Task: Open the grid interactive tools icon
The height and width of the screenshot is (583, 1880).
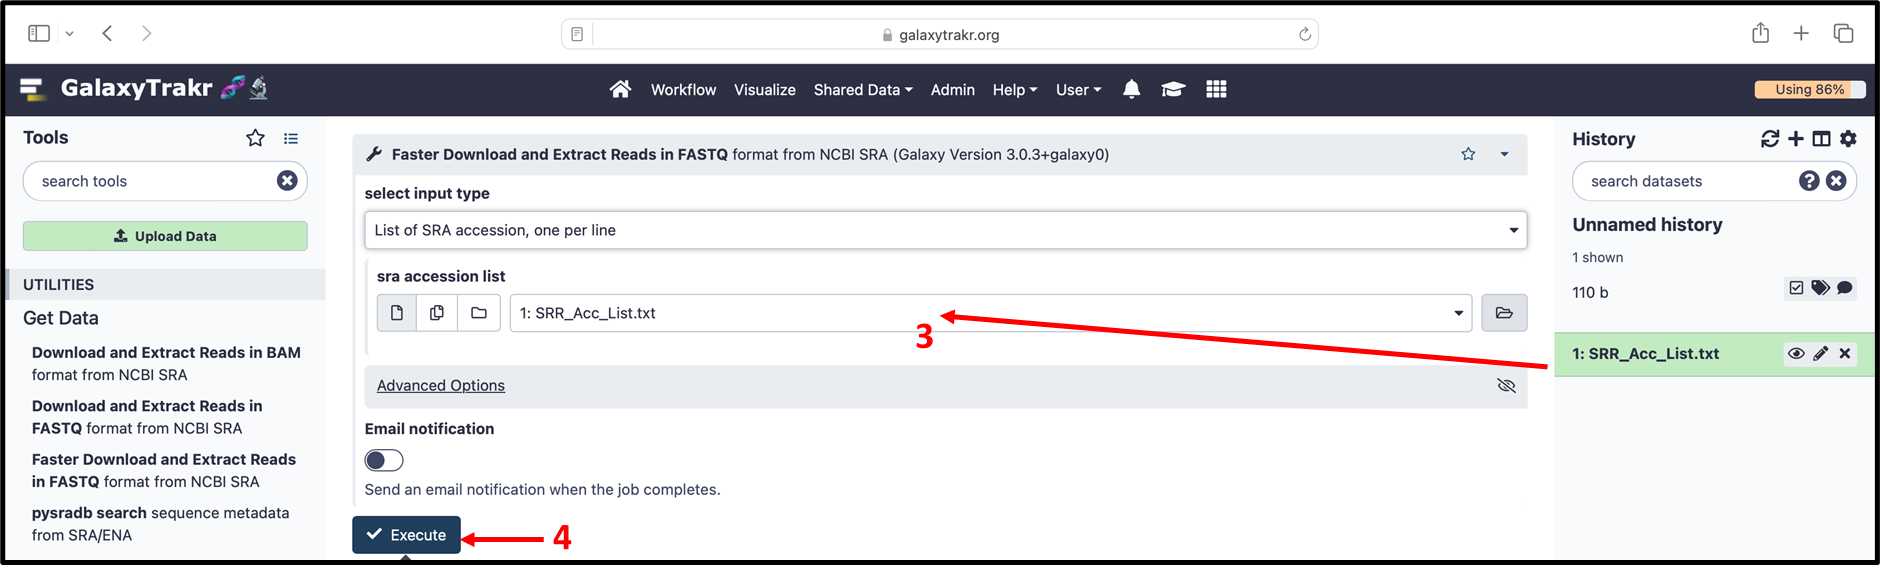Action: pyautogui.click(x=1216, y=89)
